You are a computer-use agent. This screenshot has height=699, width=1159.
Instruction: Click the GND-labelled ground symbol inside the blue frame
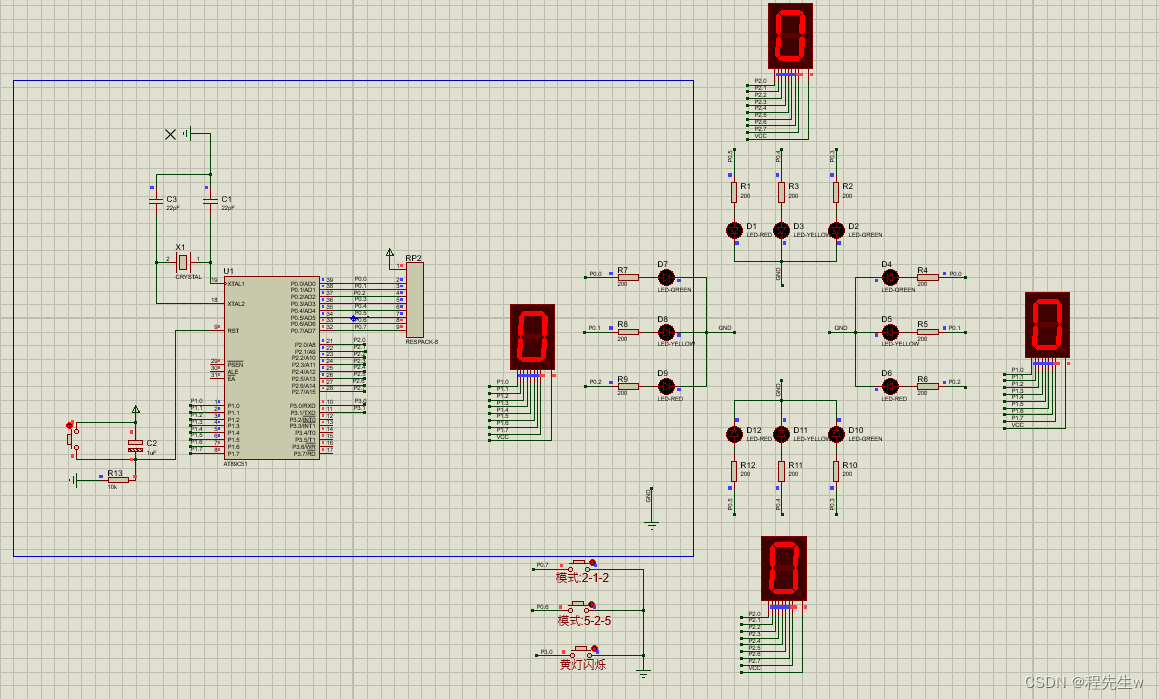click(x=651, y=525)
